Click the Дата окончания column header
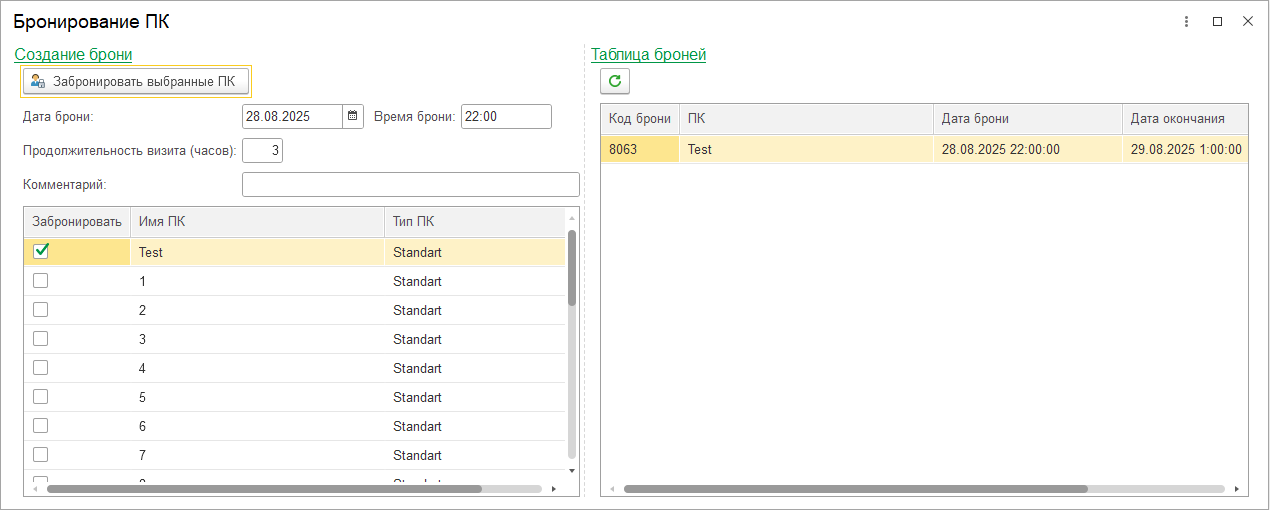This screenshot has height=510, width=1270. click(x=1185, y=118)
